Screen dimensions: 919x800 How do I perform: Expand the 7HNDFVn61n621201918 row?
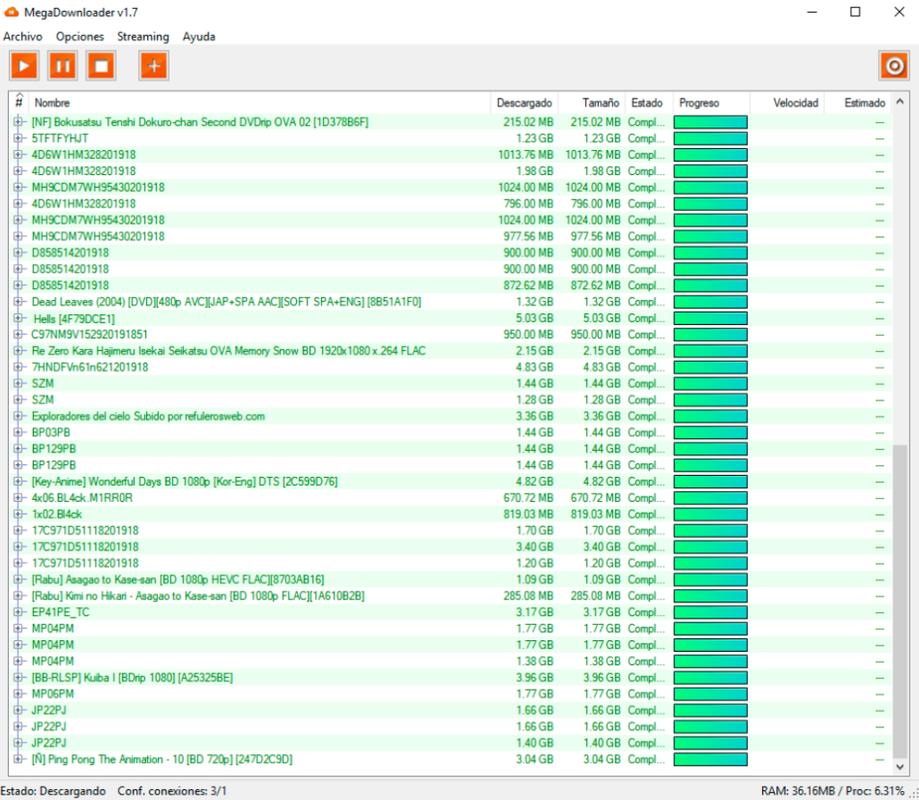(x=18, y=367)
